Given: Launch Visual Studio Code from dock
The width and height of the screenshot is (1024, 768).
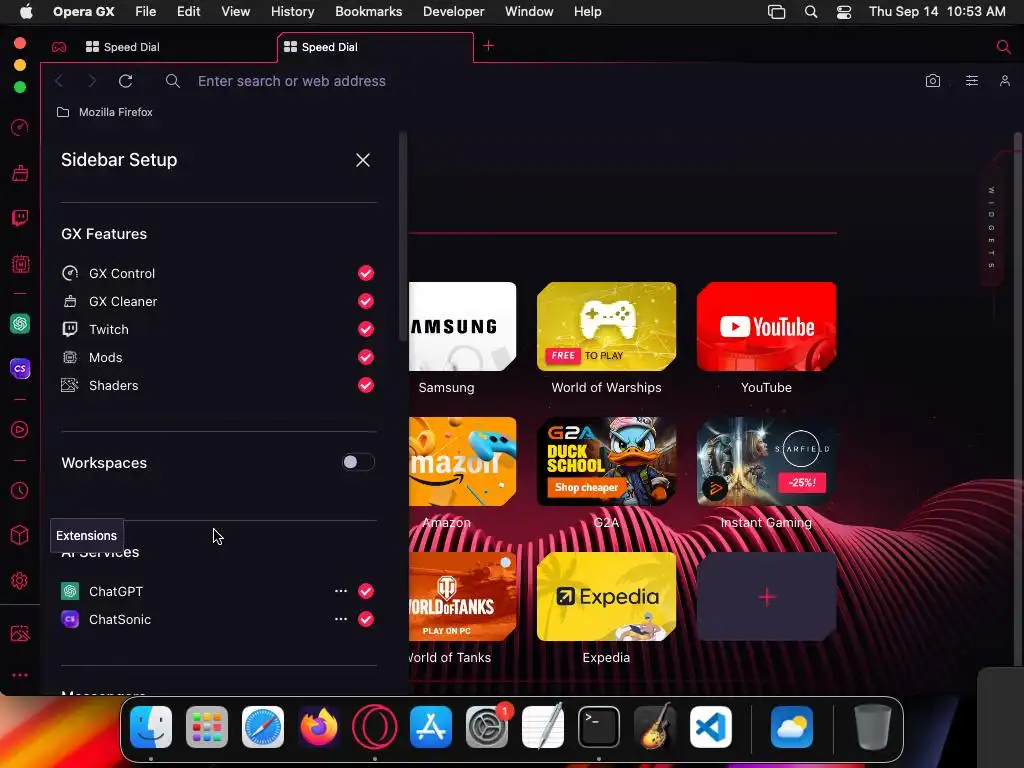Looking at the screenshot, I should 711,727.
